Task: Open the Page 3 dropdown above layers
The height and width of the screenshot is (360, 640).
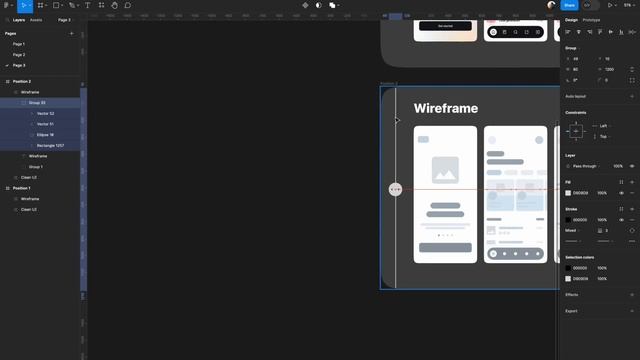Action: (x=64, y=20)
